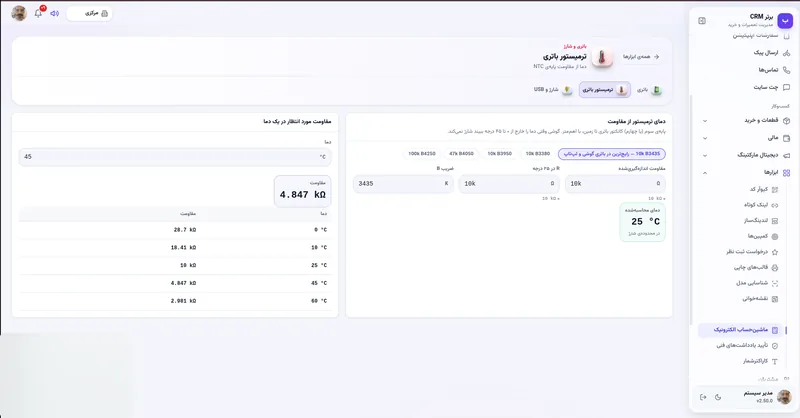
Task: Click the مدیر سیستم profile avatar
Action: pyautogui.click(x=784, y=397)
